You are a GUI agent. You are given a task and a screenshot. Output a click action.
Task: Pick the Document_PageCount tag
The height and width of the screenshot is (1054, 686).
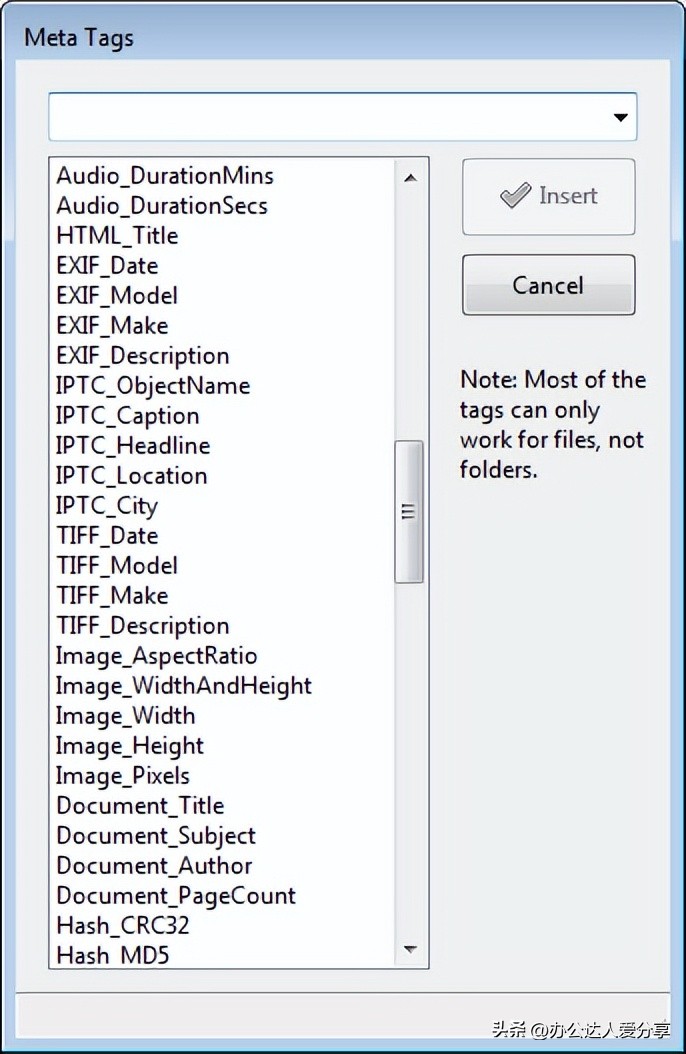tap(176, 896)
